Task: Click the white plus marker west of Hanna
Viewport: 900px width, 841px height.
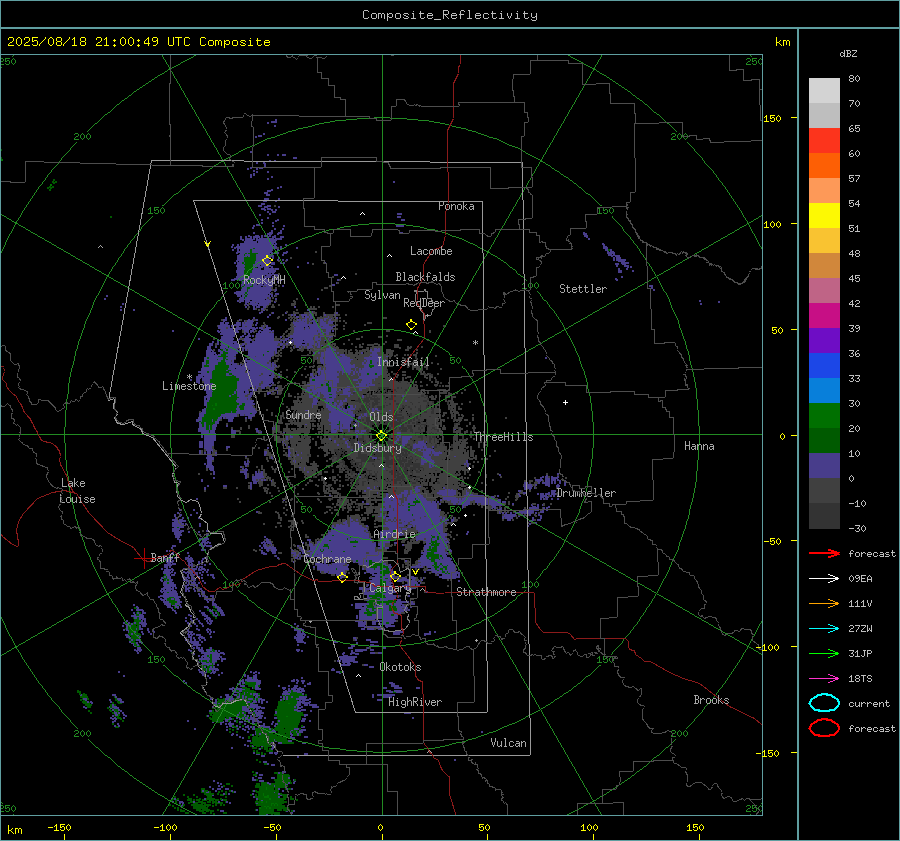Action: pyautogui.click(x=565, y=402)
